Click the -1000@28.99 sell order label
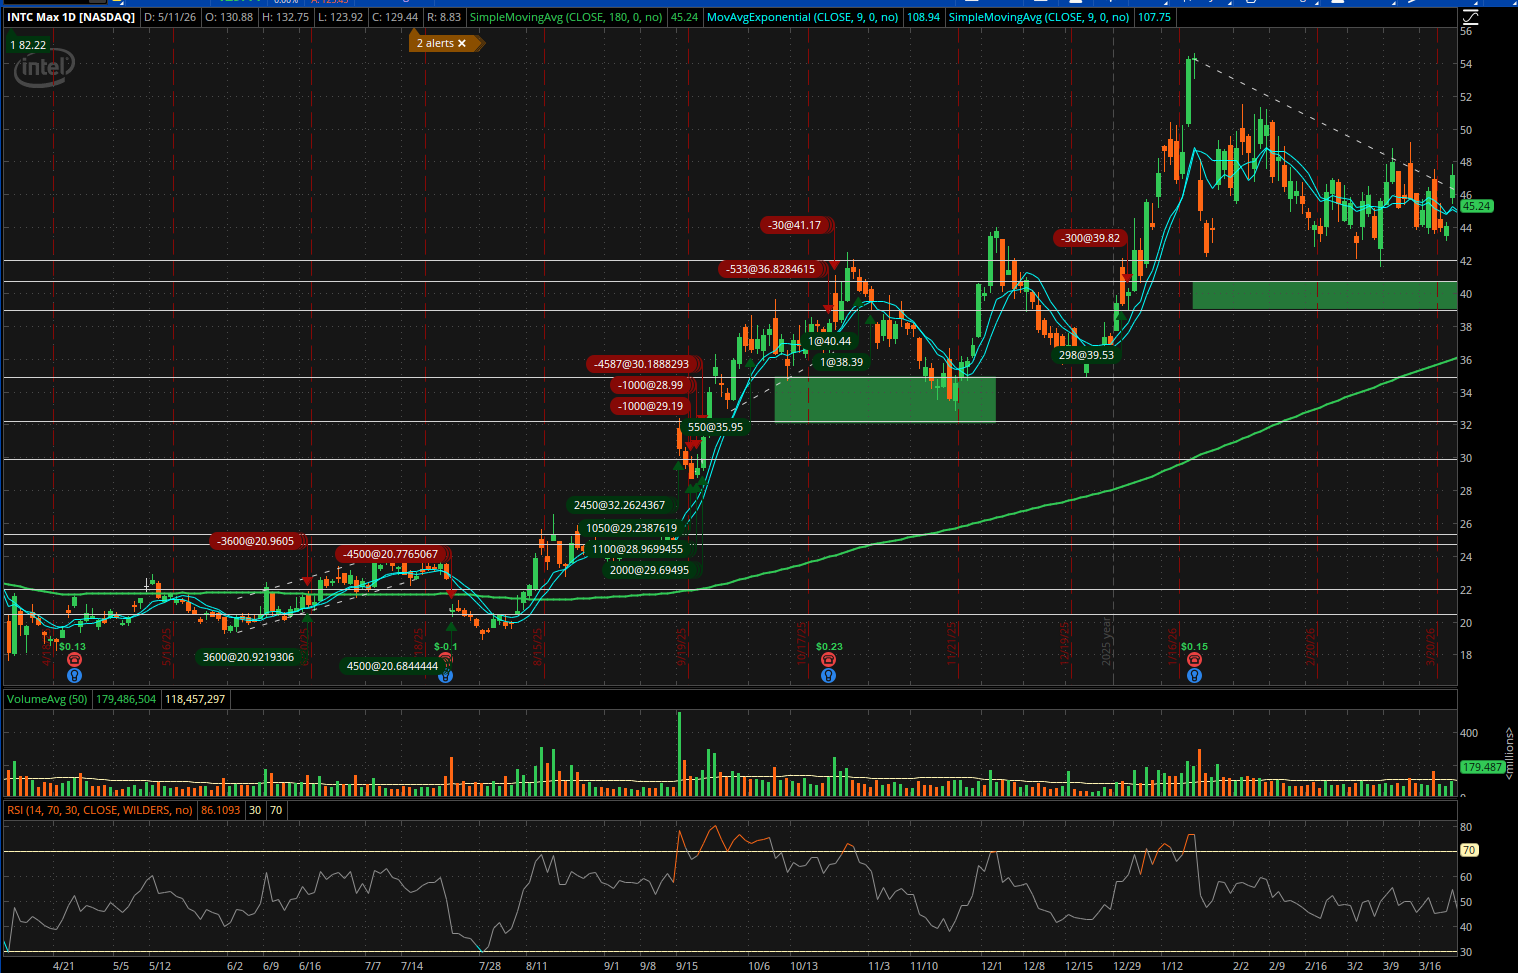Image resolution: width=1518 pixels, height=973 pixels. click(x=650, y=385)
